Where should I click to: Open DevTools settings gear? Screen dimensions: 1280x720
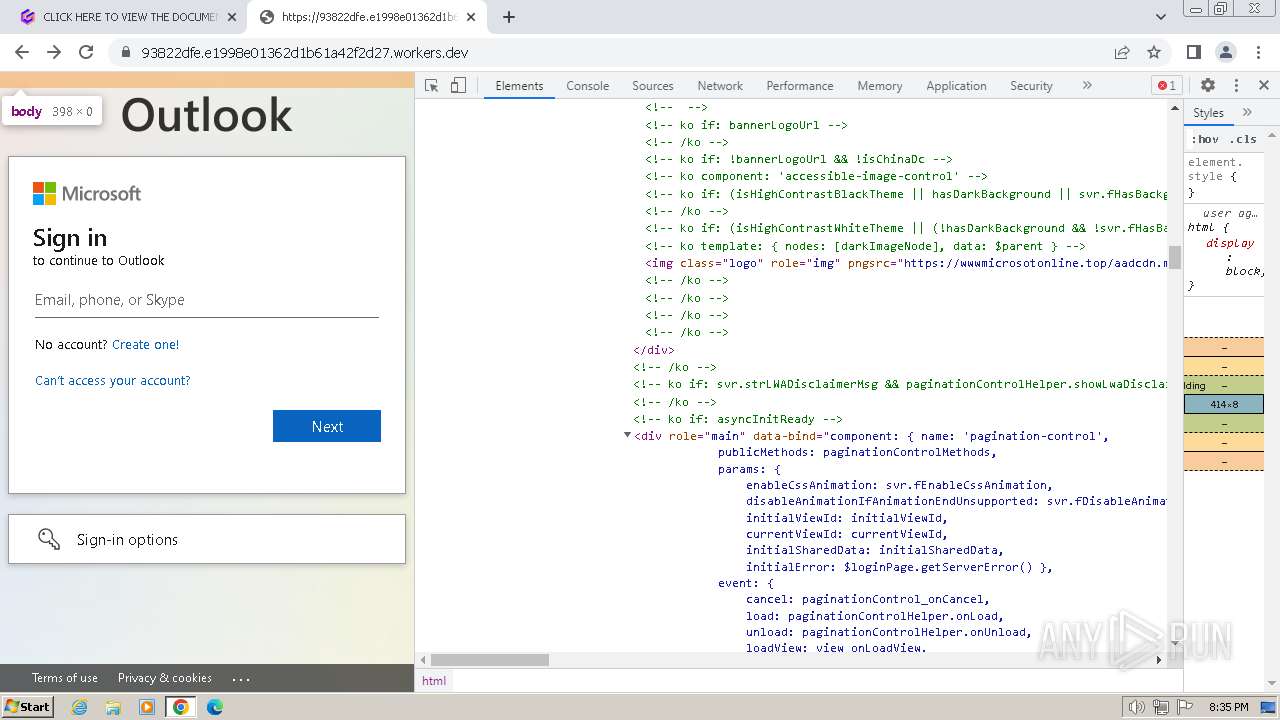click(1208, 86)
